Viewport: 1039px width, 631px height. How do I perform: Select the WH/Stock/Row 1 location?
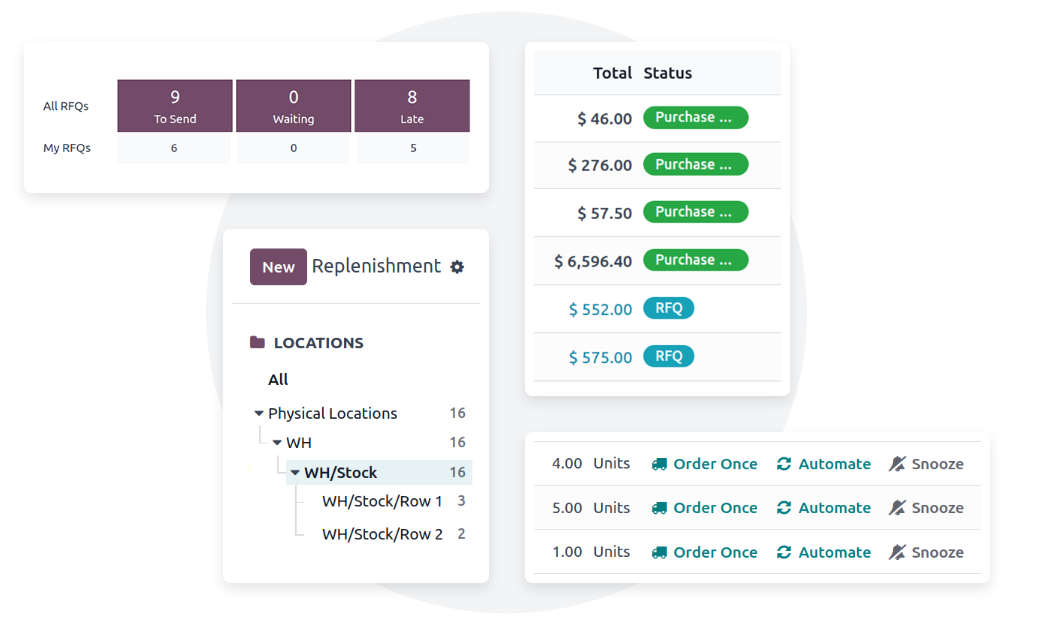coord(382,501)
